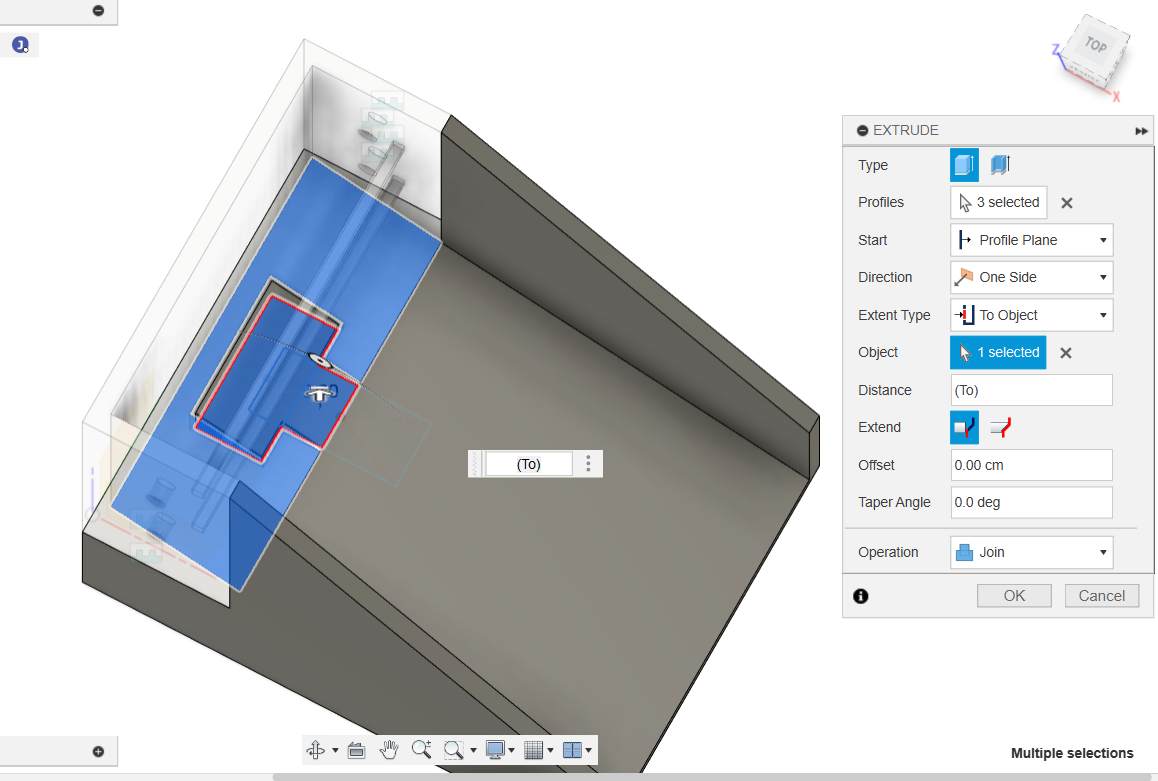The image size is (1158, 781).
Task: Click the Object '1 selected' selector
Action: (x=998, y=352)
